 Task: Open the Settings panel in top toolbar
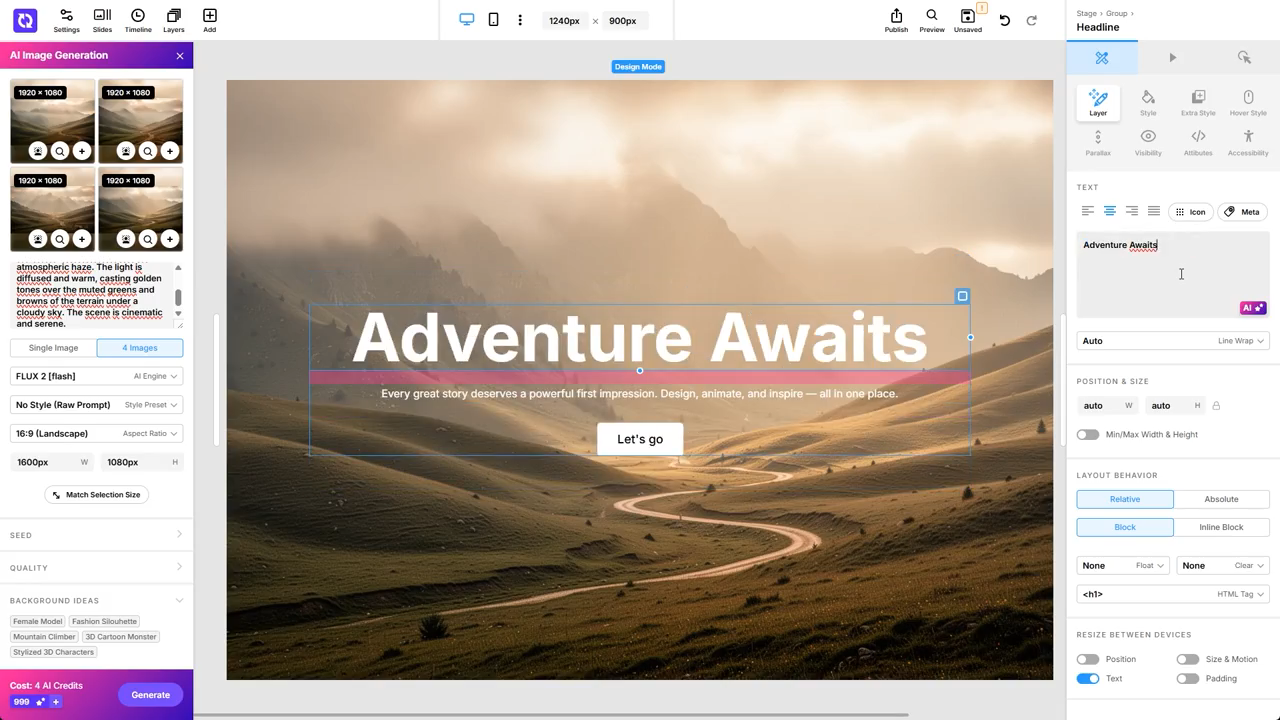66,20
